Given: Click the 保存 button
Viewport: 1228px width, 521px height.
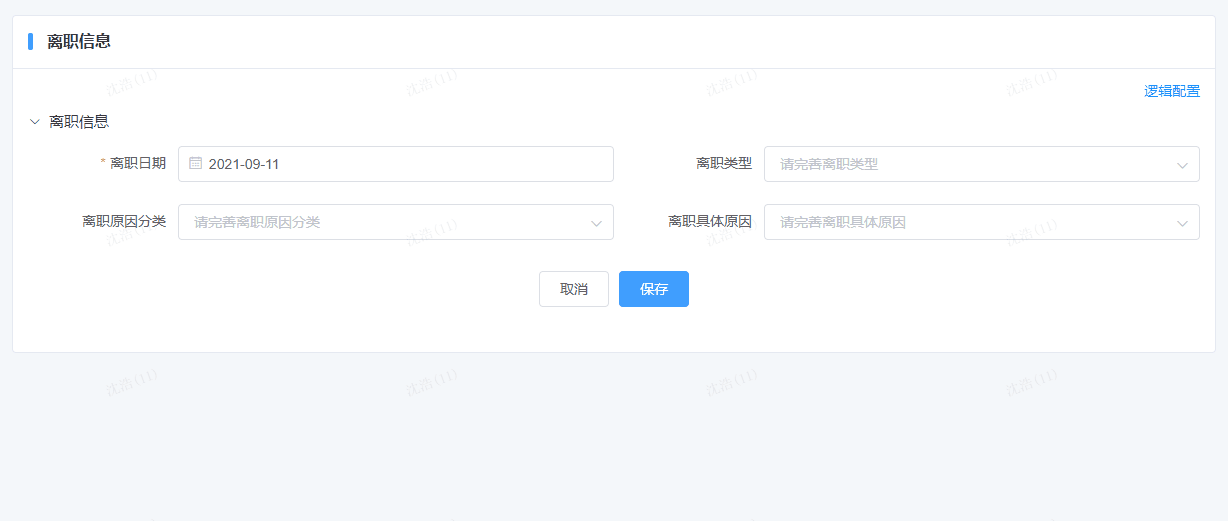Looking at the screenshot, I should pos(654,289).
